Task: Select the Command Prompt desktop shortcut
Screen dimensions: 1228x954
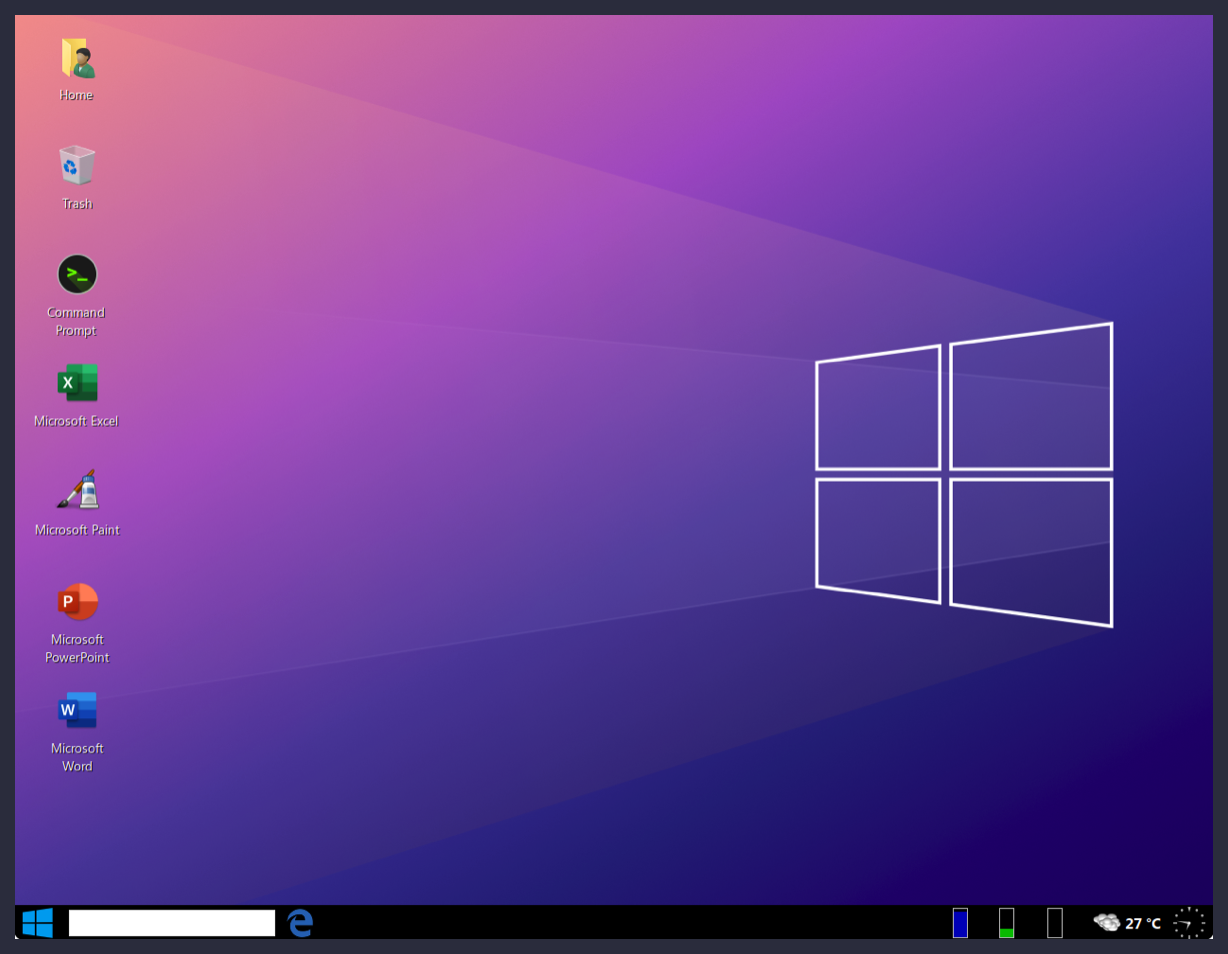Action: (x=77, y=274)
